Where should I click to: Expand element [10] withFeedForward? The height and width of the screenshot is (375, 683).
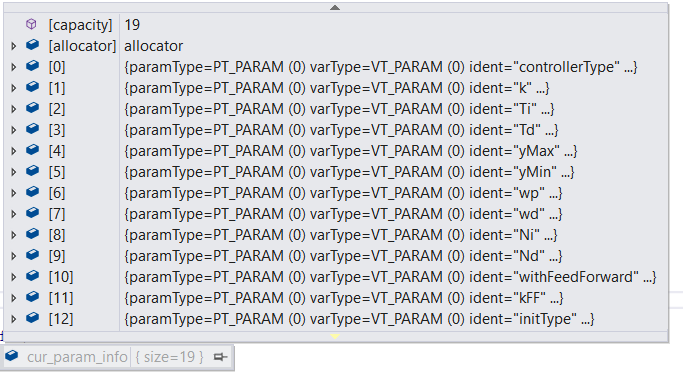click(14, 277)
